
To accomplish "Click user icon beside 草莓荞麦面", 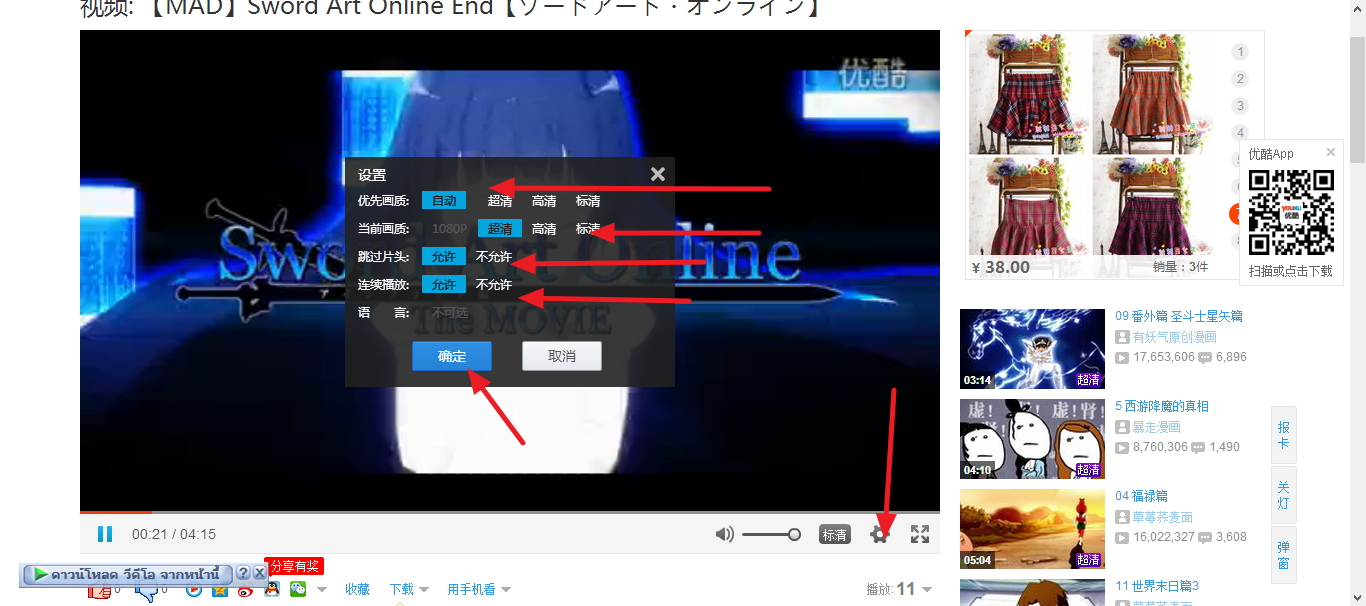I will (x=1122, y=517).
